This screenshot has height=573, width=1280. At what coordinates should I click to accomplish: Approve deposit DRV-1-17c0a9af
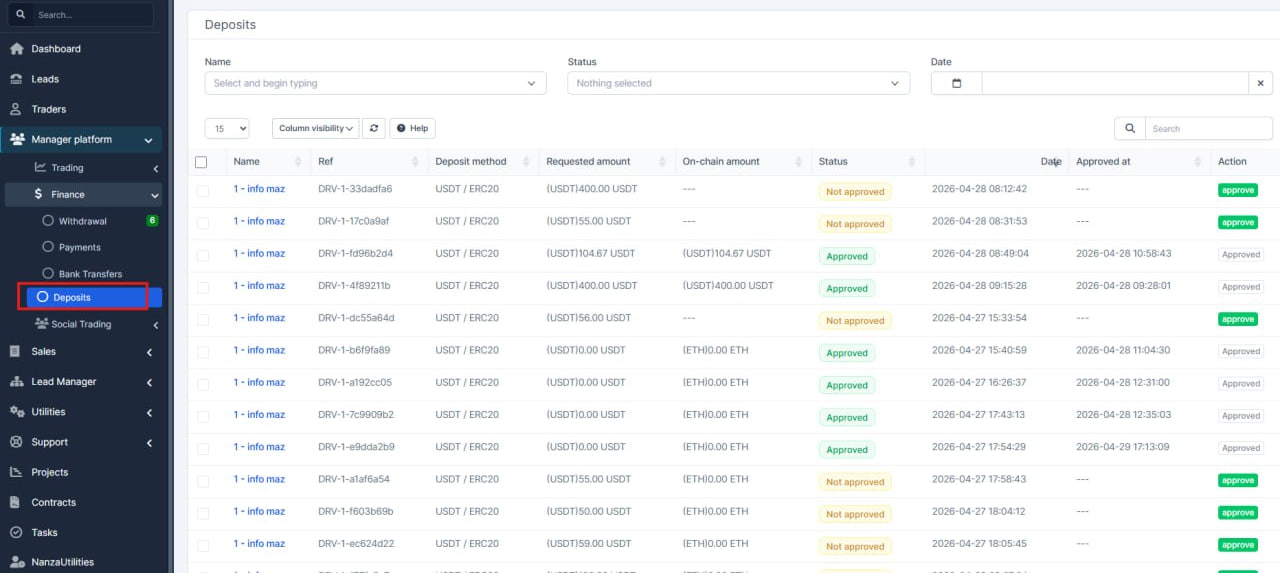coord(1237,222)
